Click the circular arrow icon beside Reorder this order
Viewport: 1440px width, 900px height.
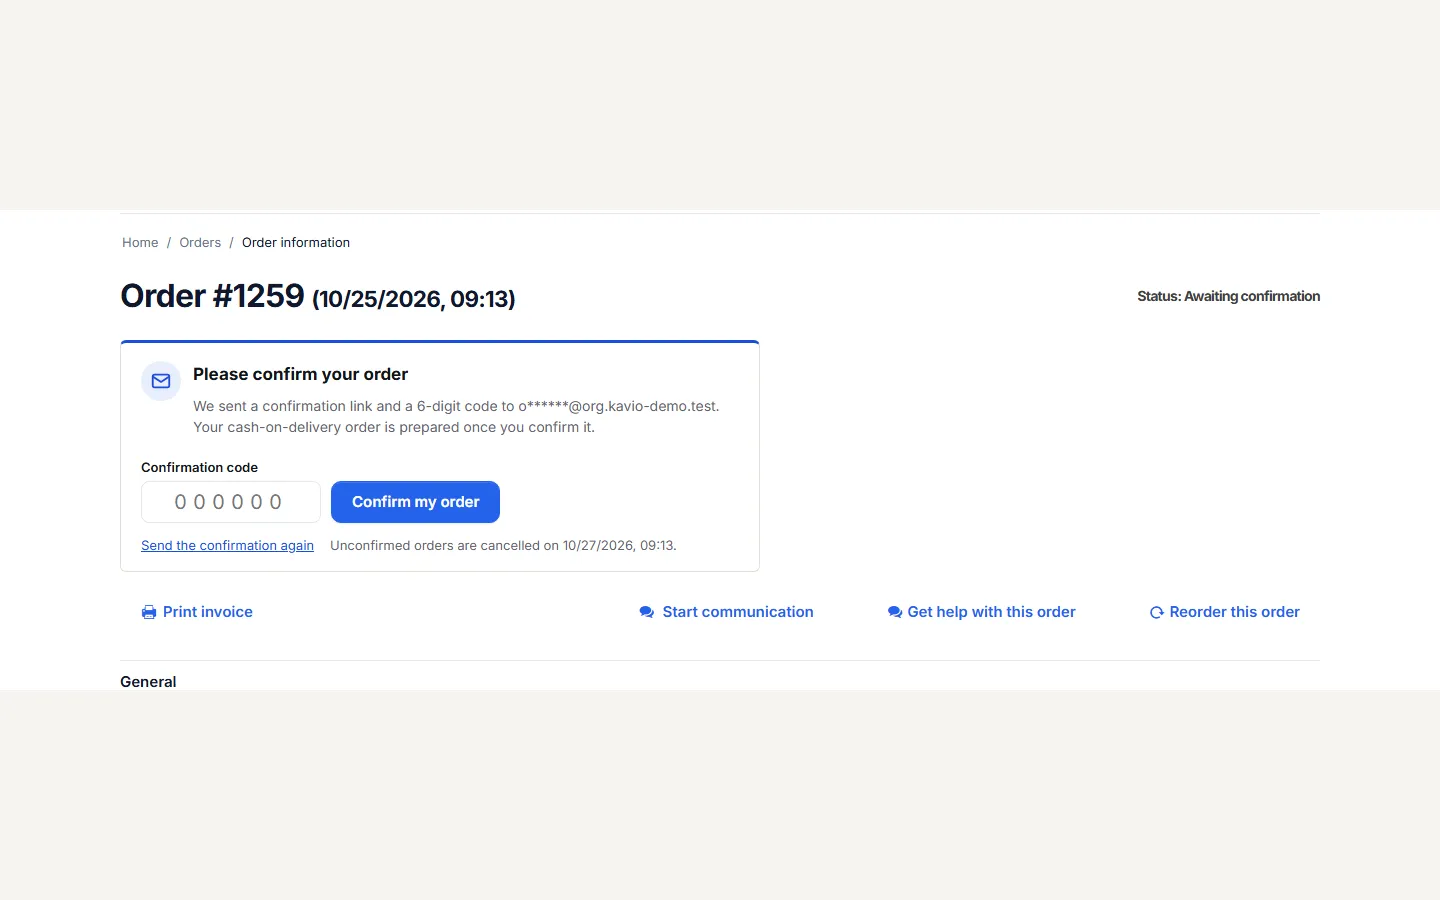(x=1157, y=612)
